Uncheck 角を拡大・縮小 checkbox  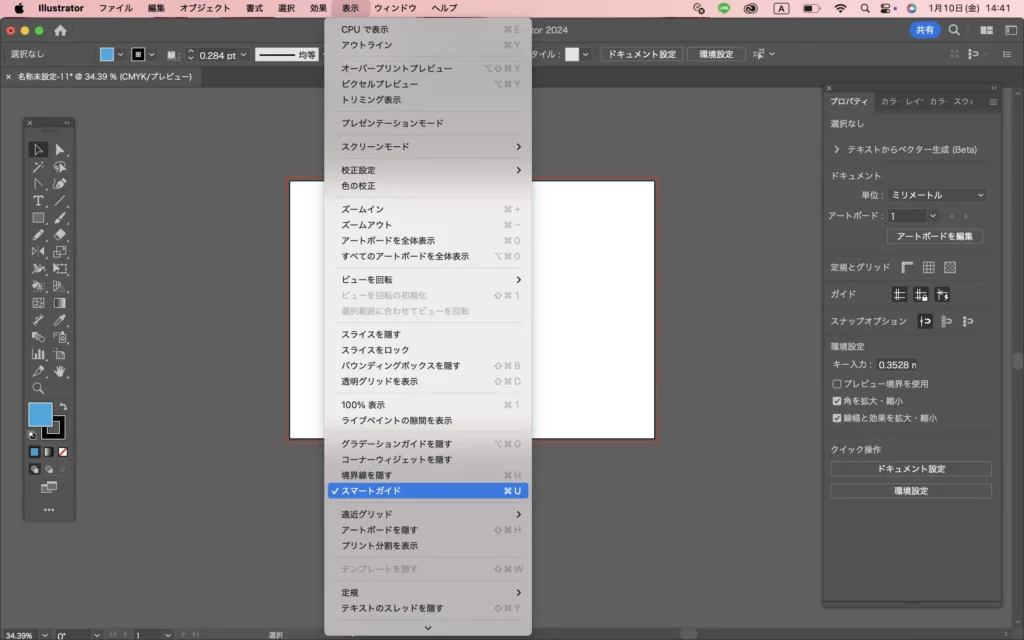pyautogui.click(x=836, y=401)
